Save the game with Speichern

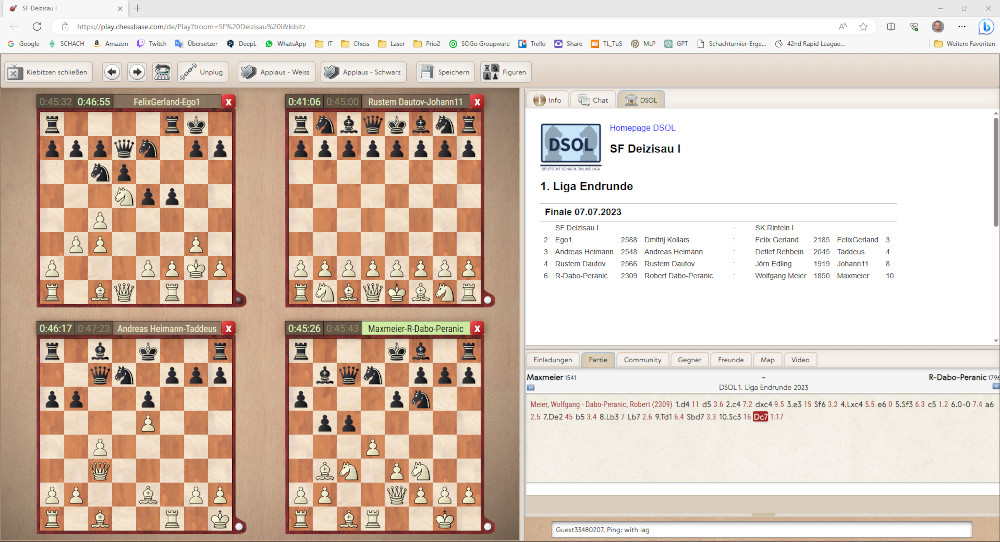tap(439, 72)
